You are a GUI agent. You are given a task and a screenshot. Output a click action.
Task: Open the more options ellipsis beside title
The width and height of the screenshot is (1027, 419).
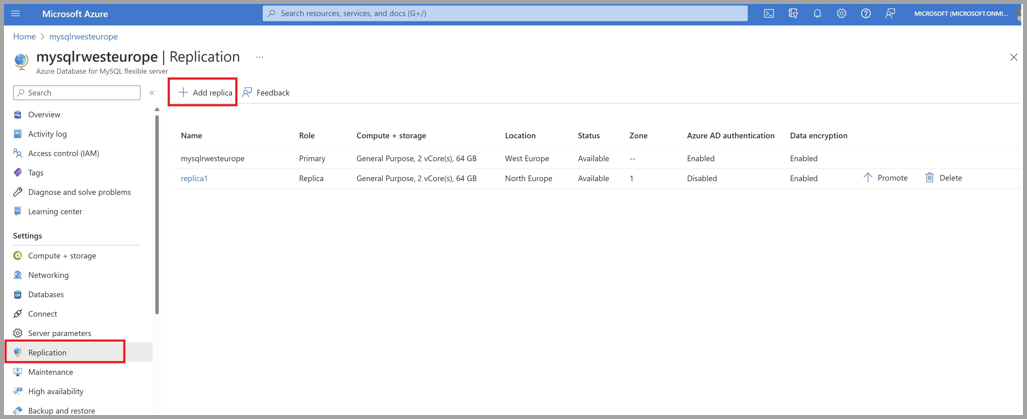[x=260, y=57]
